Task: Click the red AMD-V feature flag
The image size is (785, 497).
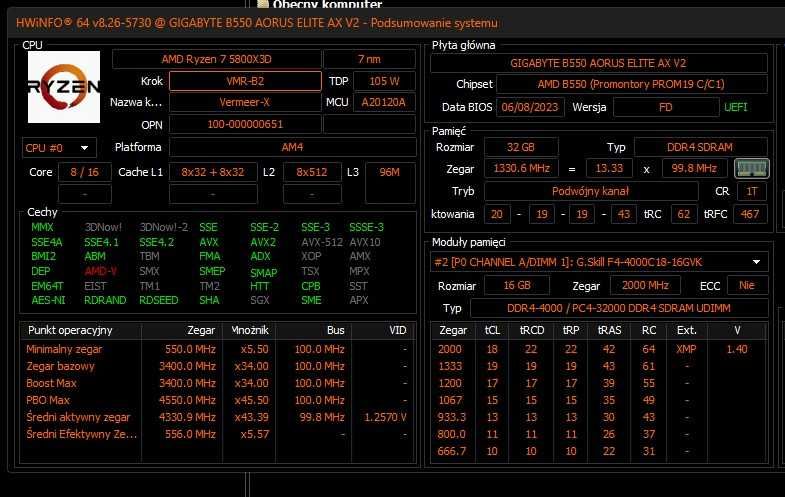Action: point(101,271)
